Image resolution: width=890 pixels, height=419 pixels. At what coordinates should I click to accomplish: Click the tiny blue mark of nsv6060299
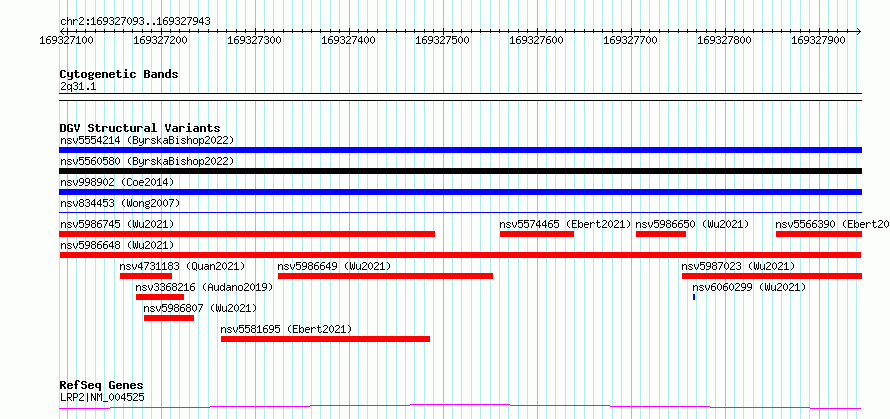pos(694,297)
